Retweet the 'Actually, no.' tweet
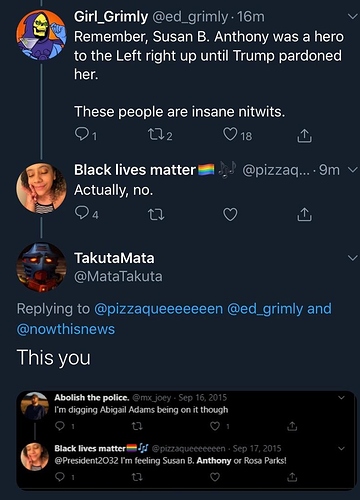 tap(156, 215)
